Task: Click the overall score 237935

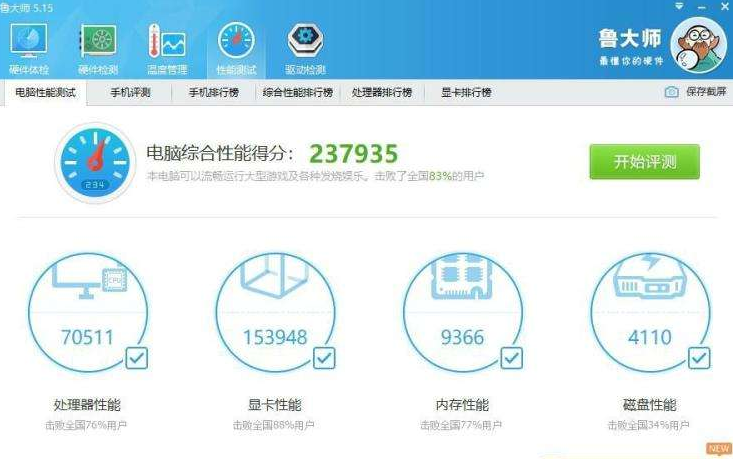Action: pos(353,154)
